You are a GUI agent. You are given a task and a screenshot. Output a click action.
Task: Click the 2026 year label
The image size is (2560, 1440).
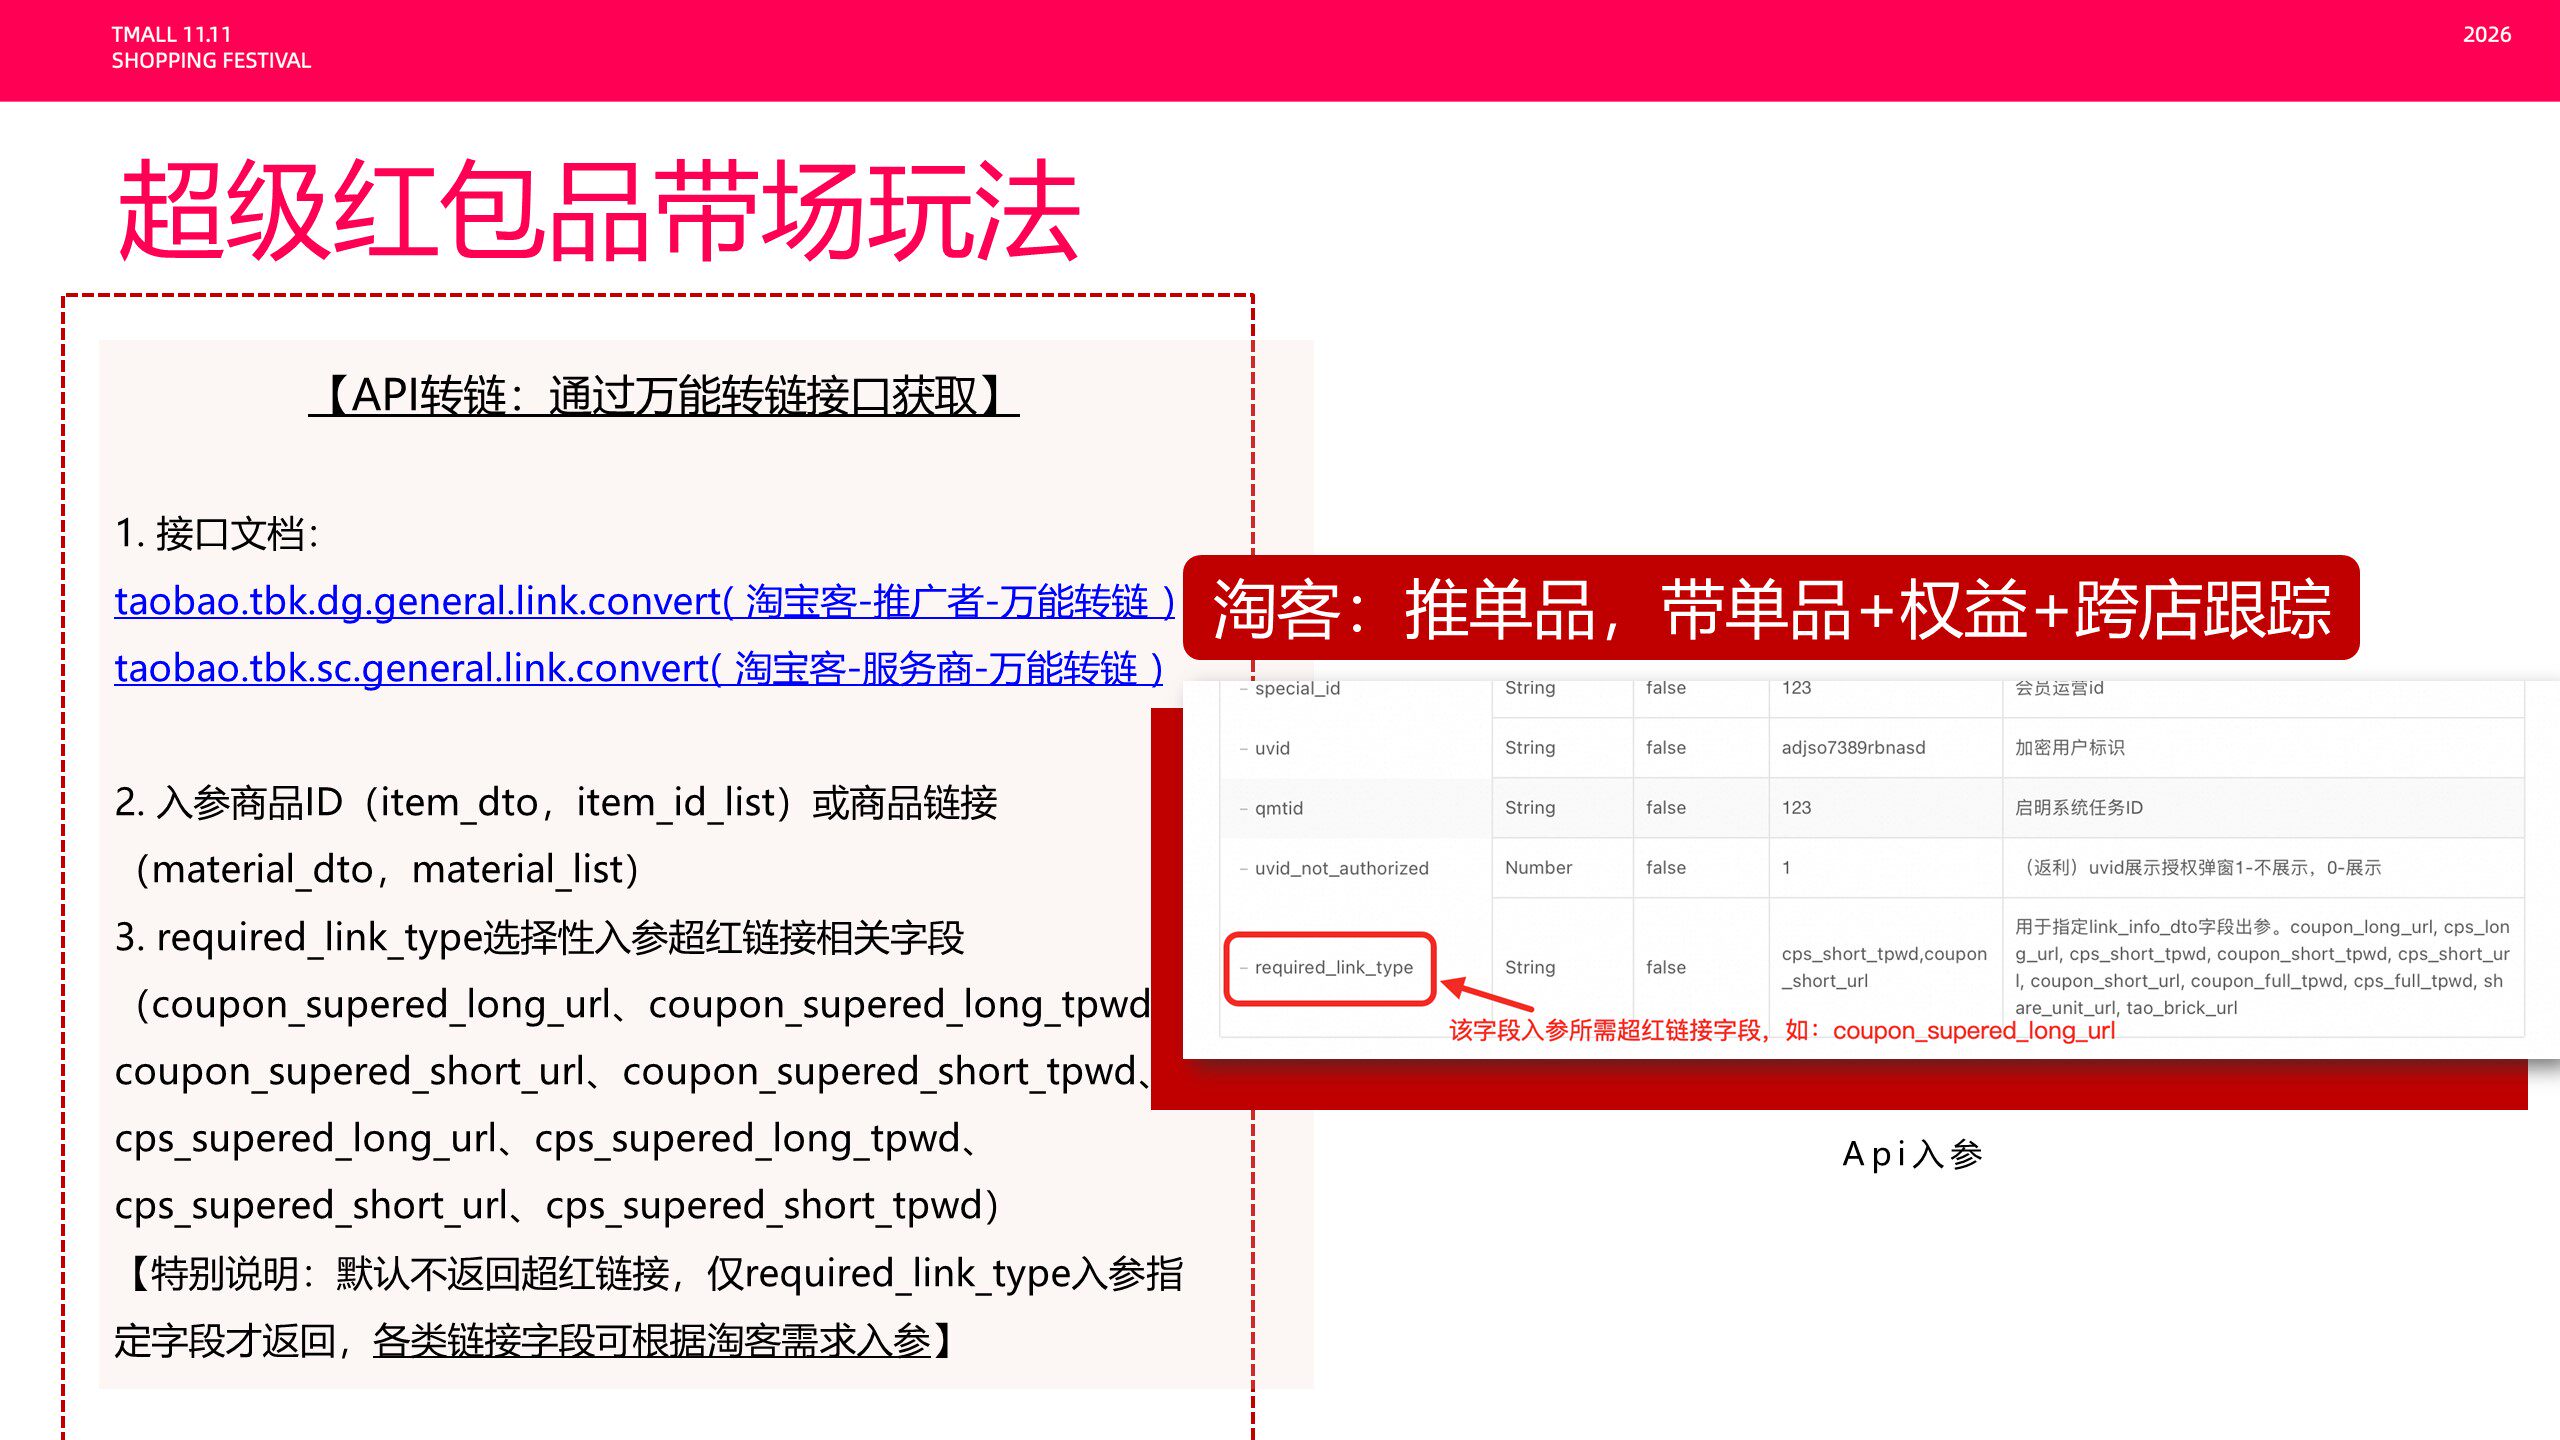click(2487, 34)
